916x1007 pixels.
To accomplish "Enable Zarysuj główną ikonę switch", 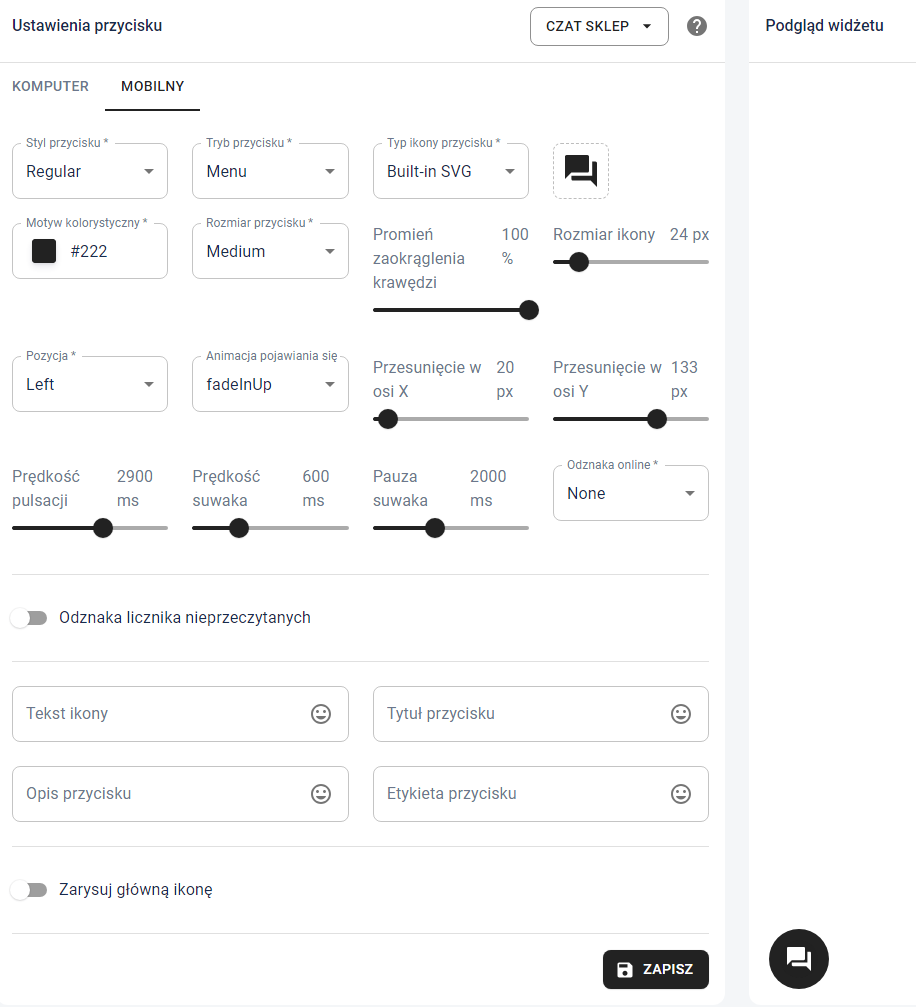I will coord(30,890).
